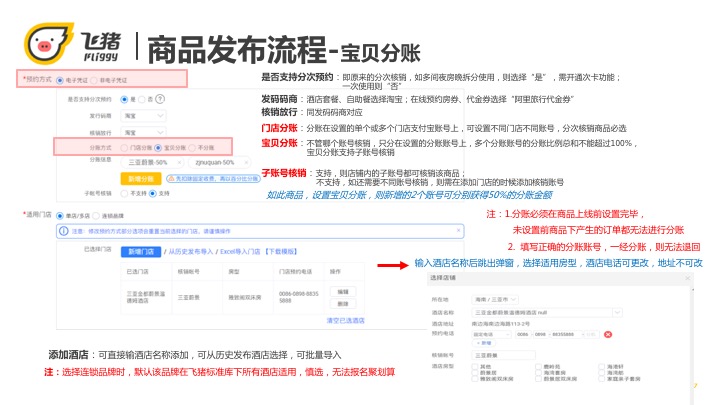The image size is (720, 405).
Task: Click the Fliggy pig logo
Action: pos(48,44)
